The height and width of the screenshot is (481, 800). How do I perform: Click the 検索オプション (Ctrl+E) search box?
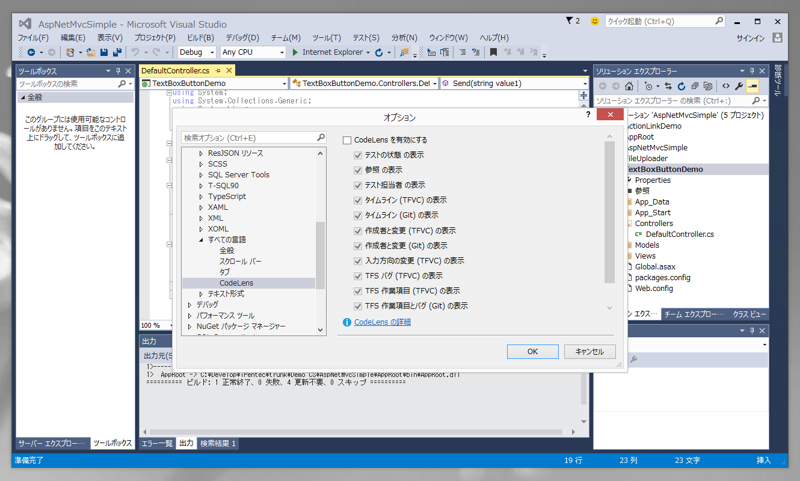254,138
